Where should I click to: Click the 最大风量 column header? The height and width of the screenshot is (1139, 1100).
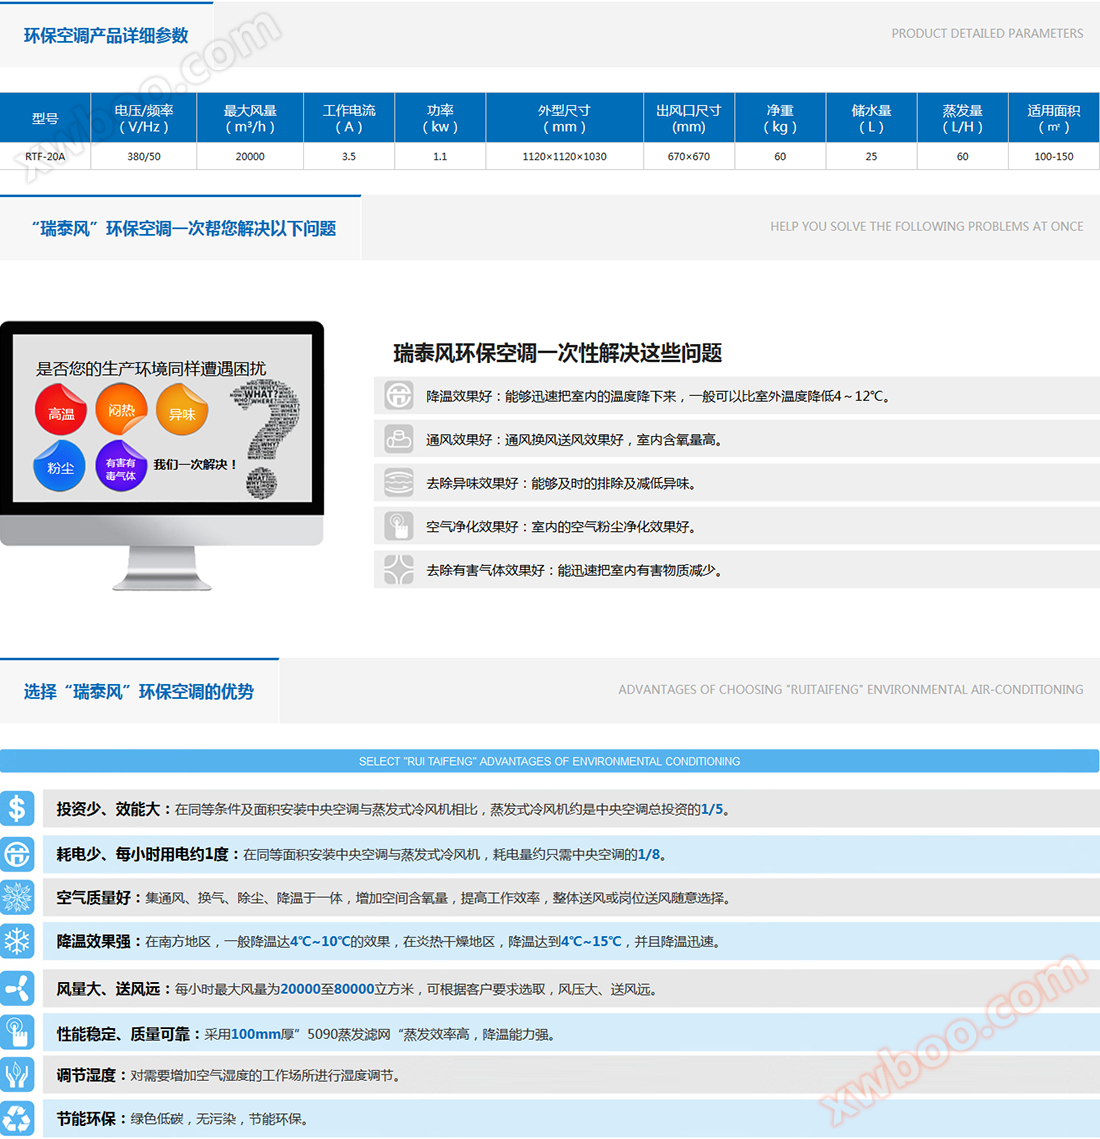click(x=250, y=118)
